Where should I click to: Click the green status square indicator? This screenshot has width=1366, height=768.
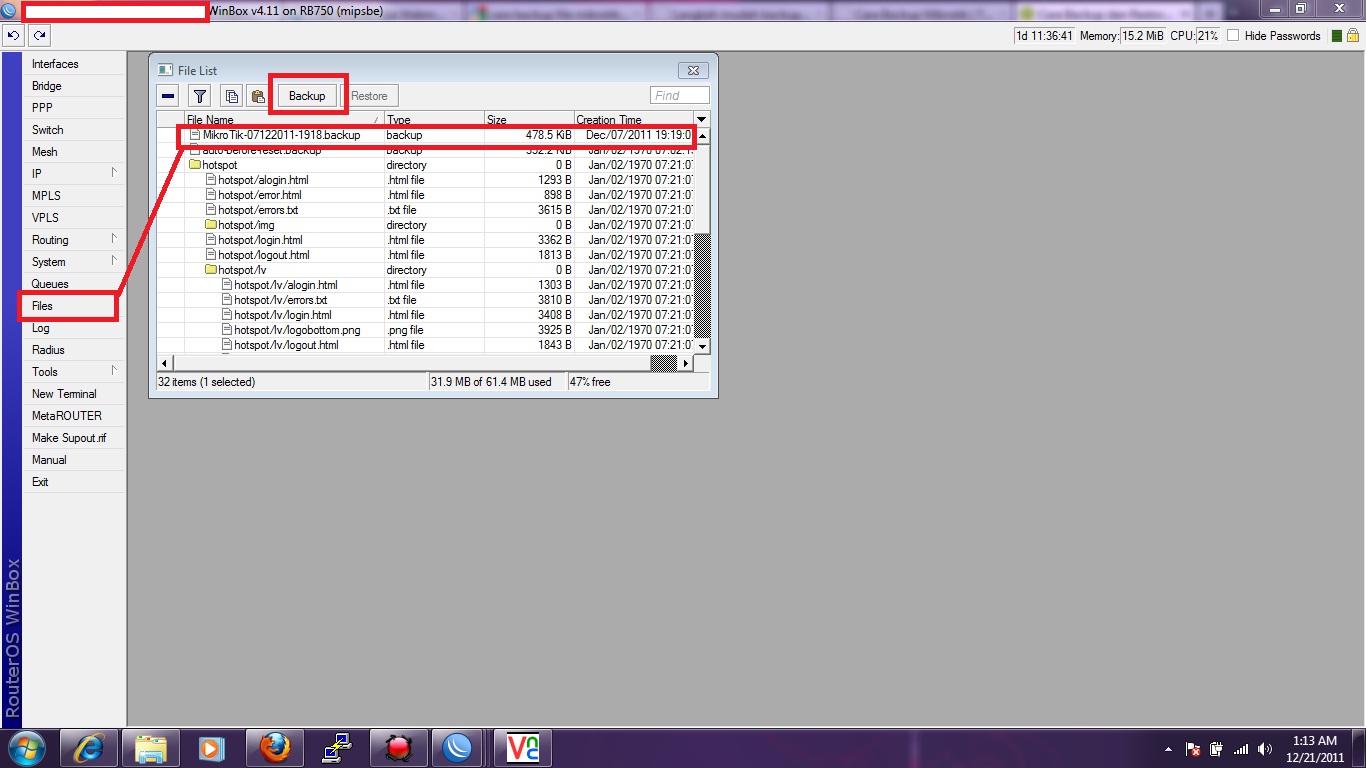[x=1337, y=35]
